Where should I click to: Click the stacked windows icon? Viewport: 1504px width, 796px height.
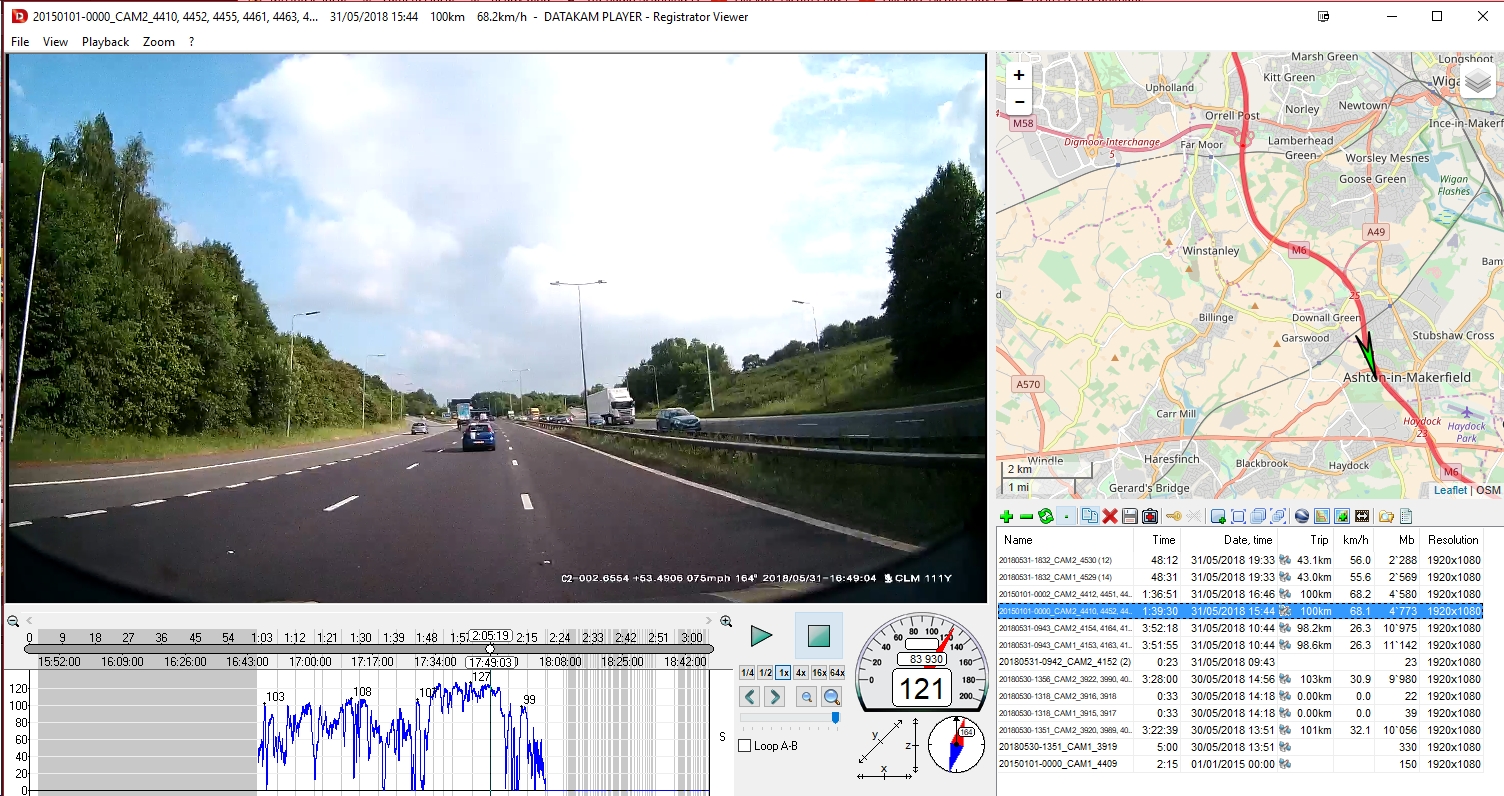coord(1258,516)
